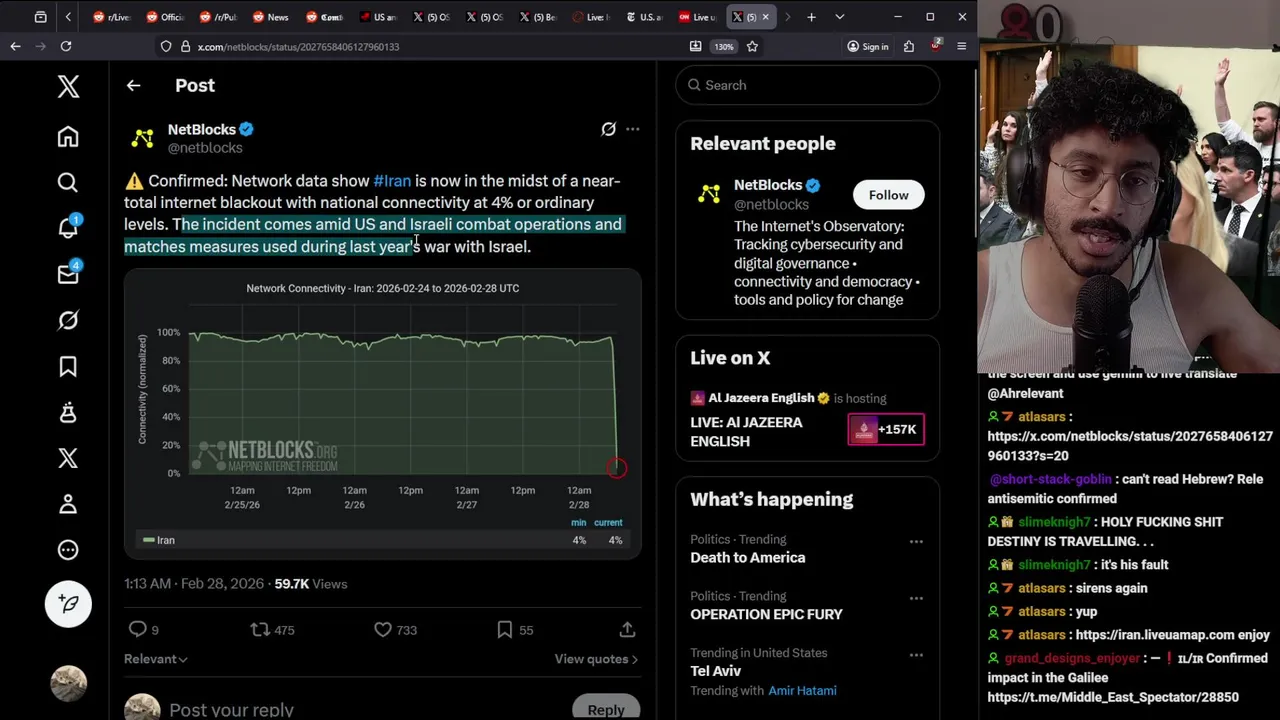Open the network connectivity chart image
The image size is (1280, 720).
pos(383,414)
